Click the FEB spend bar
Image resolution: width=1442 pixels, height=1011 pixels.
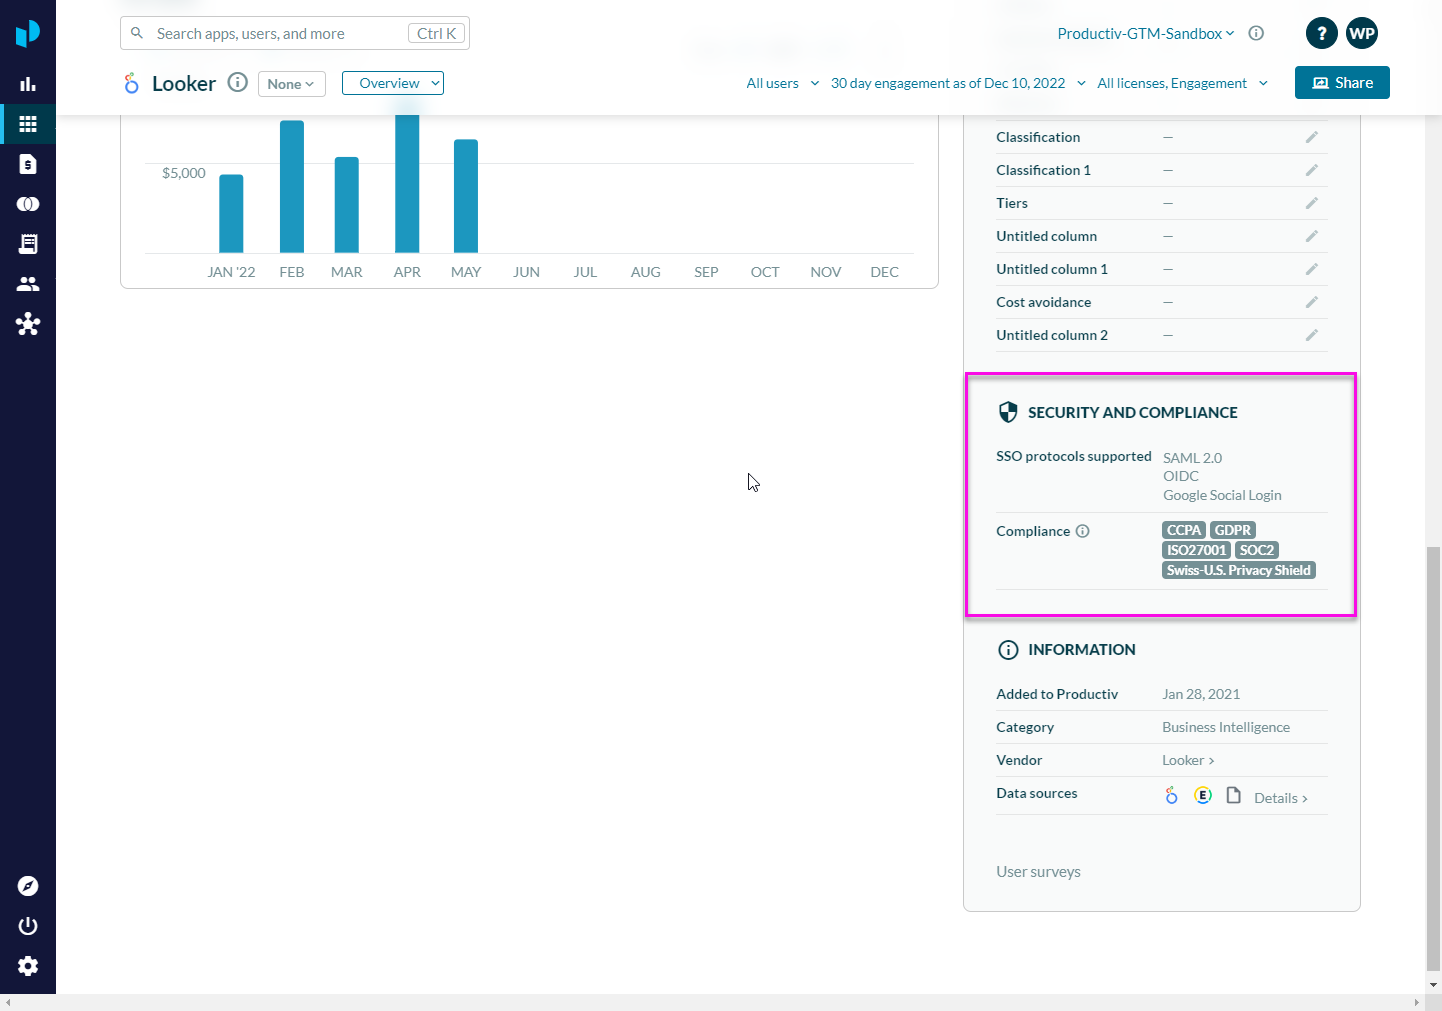click(x=292, y=187)
